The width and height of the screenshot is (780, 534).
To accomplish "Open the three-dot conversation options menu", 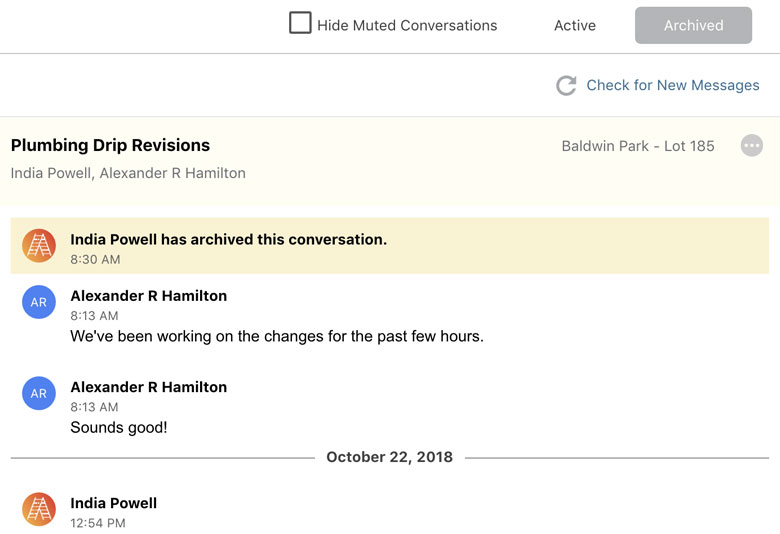I will coord(752,146).
